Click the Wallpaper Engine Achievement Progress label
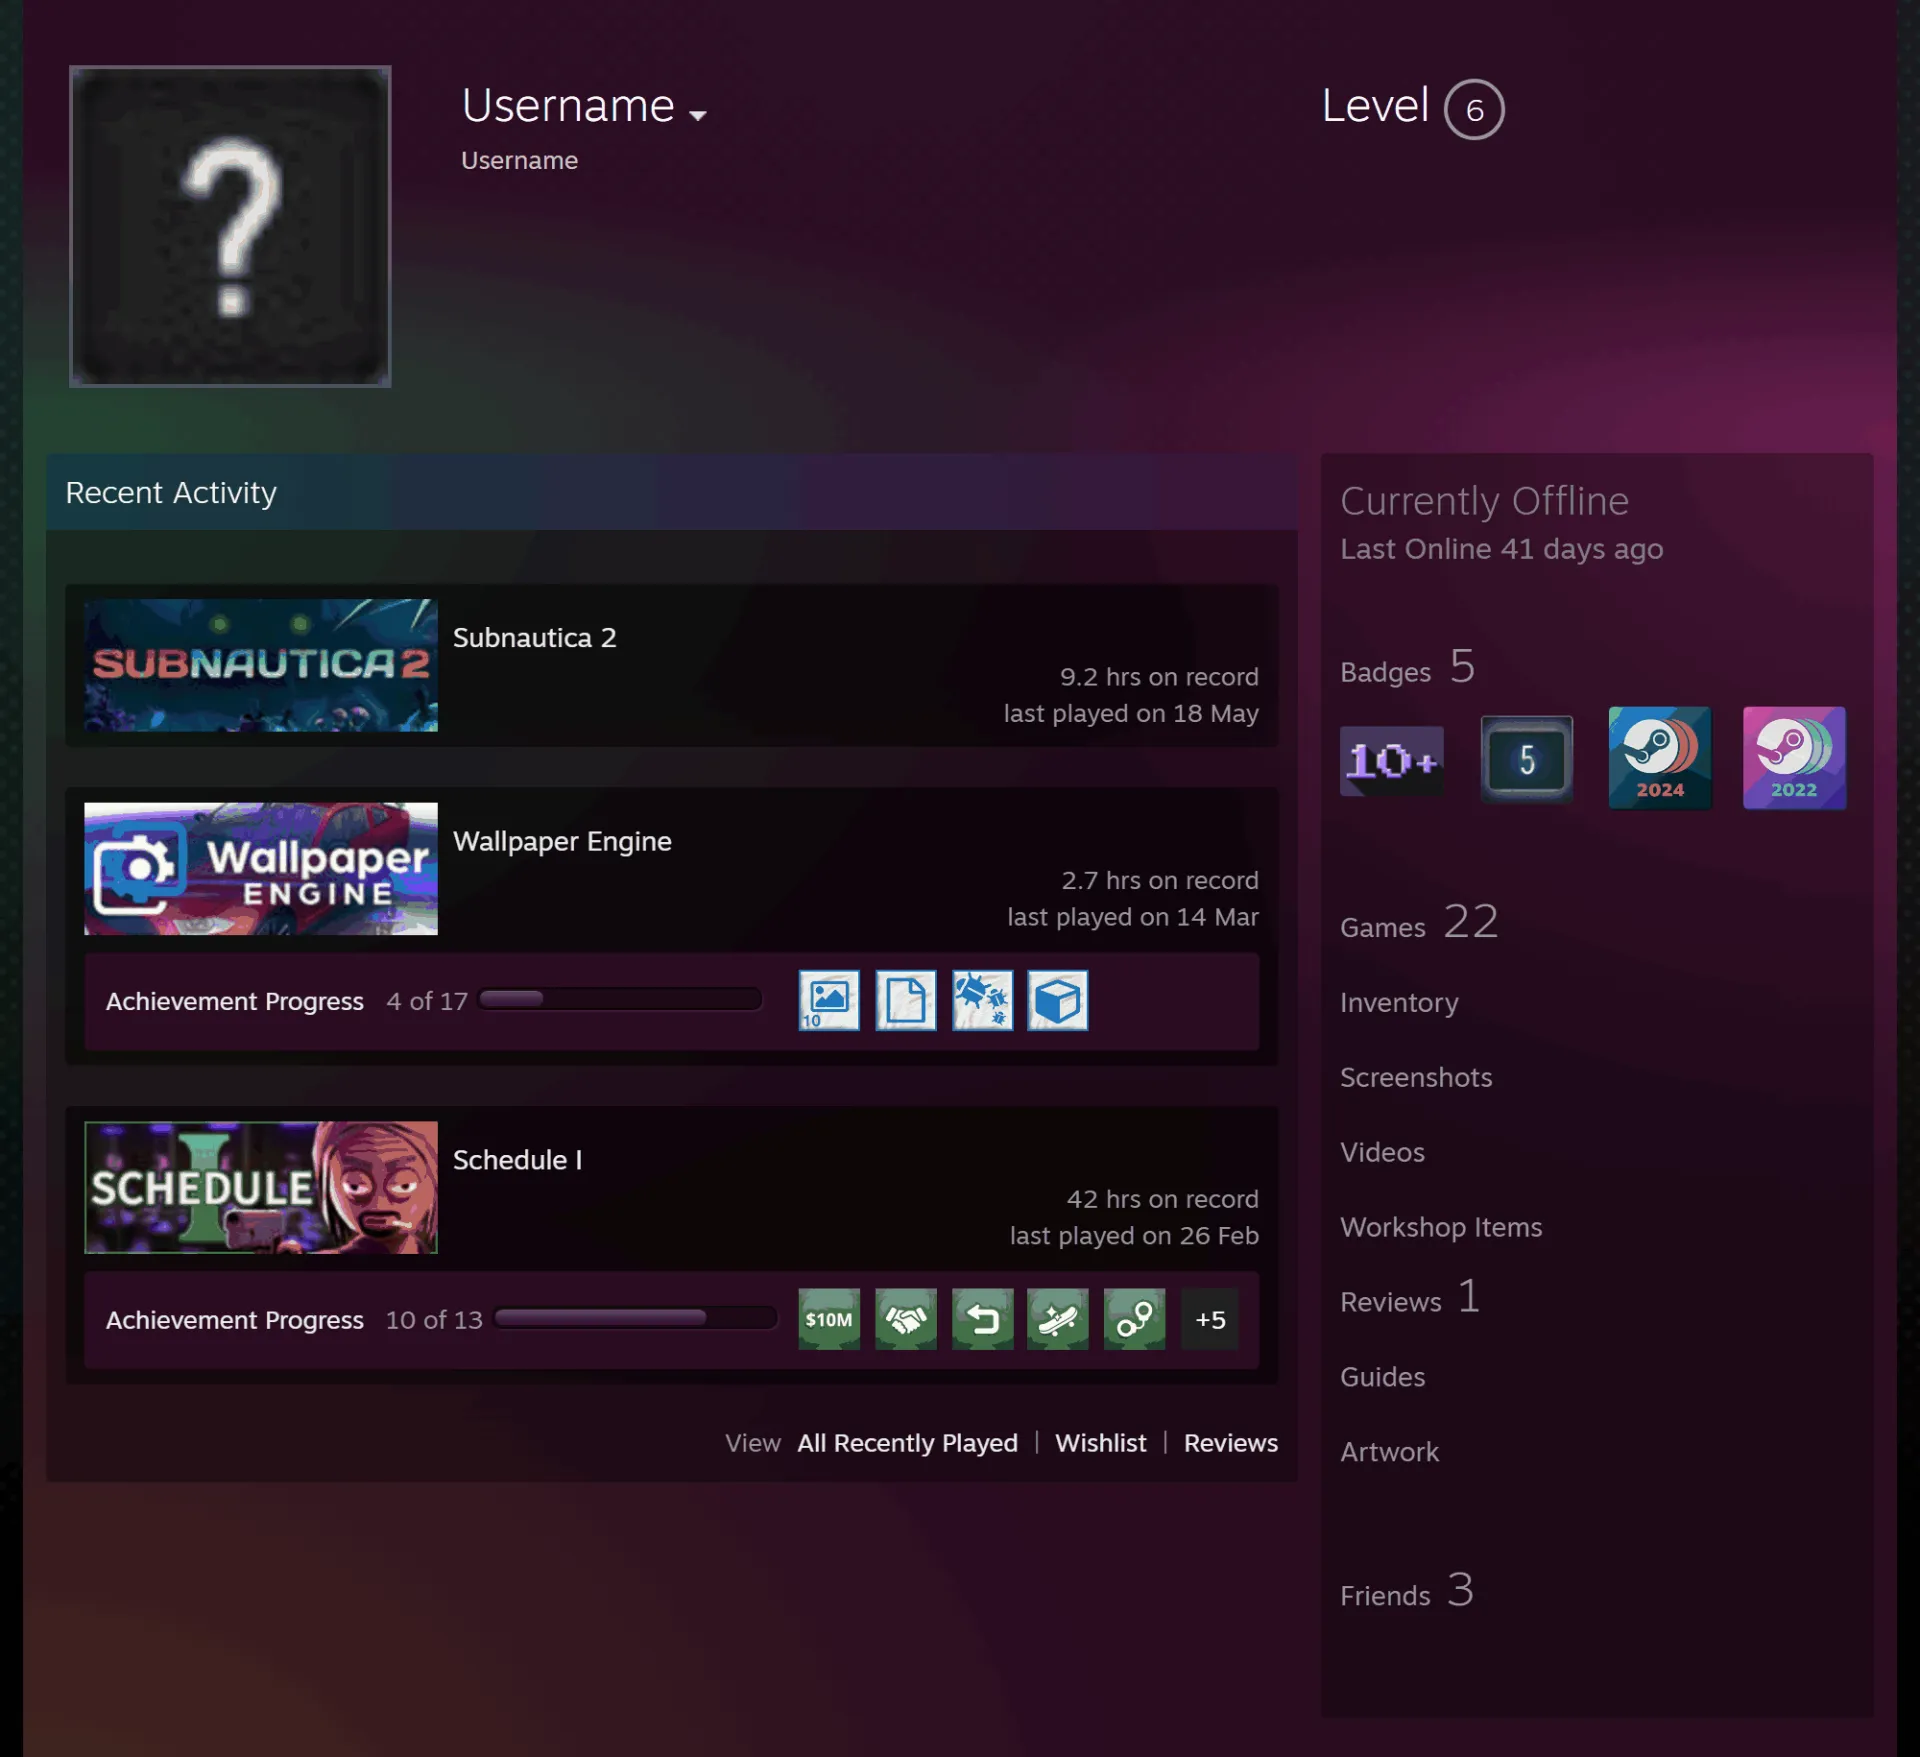Screen dimensions: 1920x1757 click(235, 1001)
